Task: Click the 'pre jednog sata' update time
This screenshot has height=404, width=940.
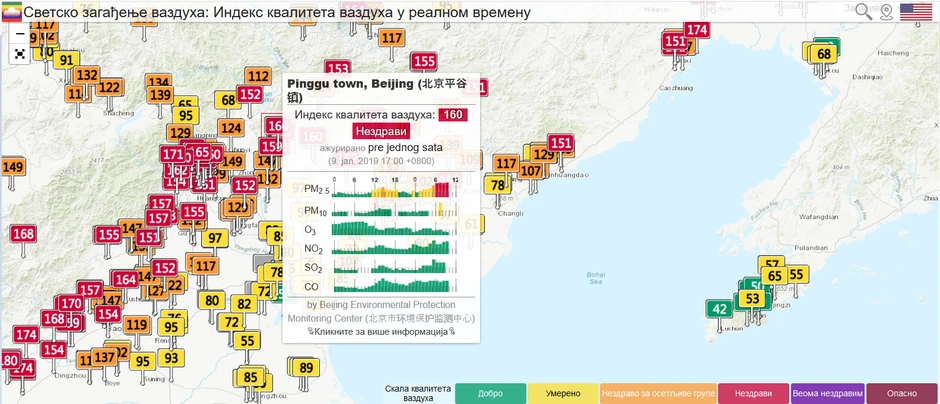Action: (x=405, y=147)
